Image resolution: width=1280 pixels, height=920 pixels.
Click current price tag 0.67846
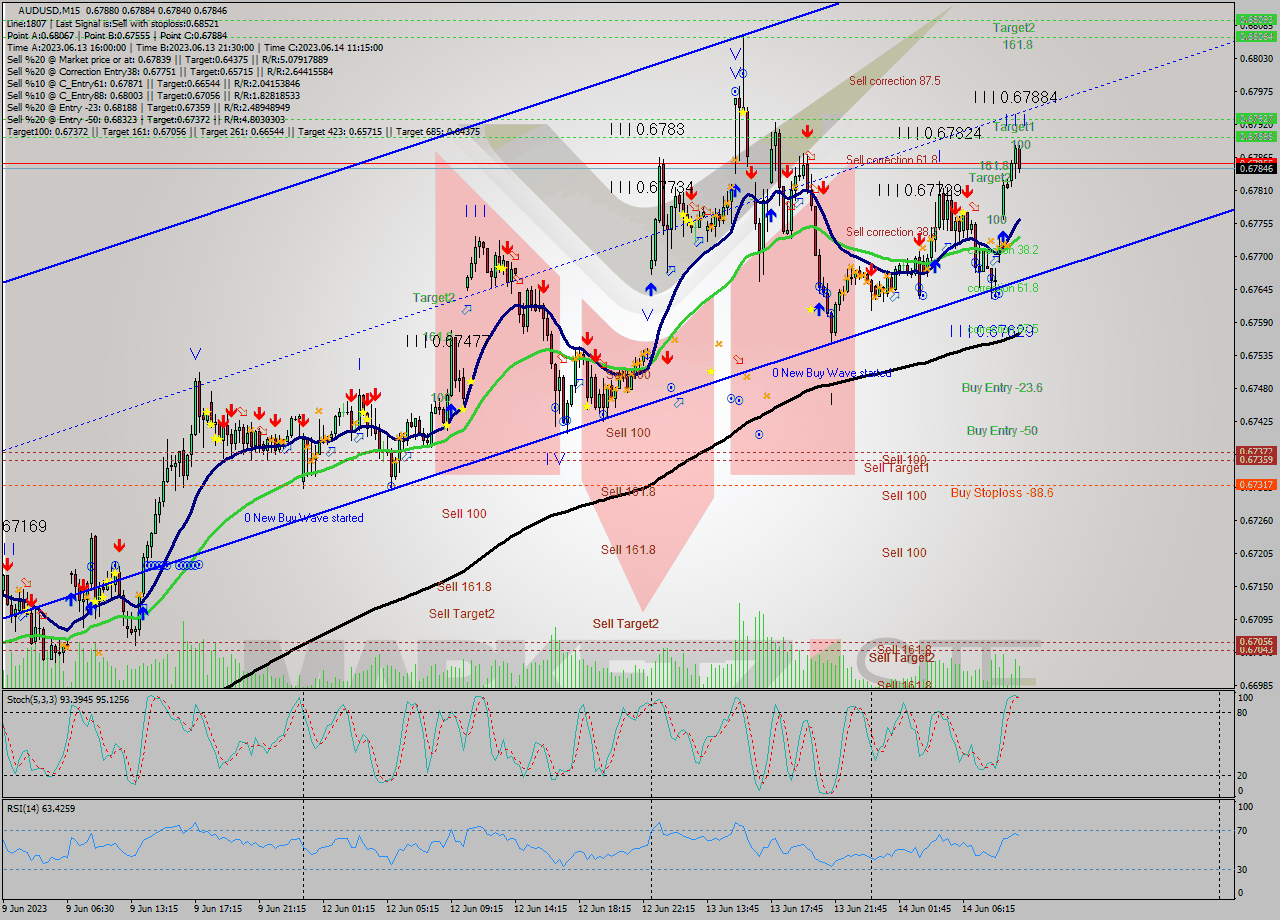[x=1256, y=169]
